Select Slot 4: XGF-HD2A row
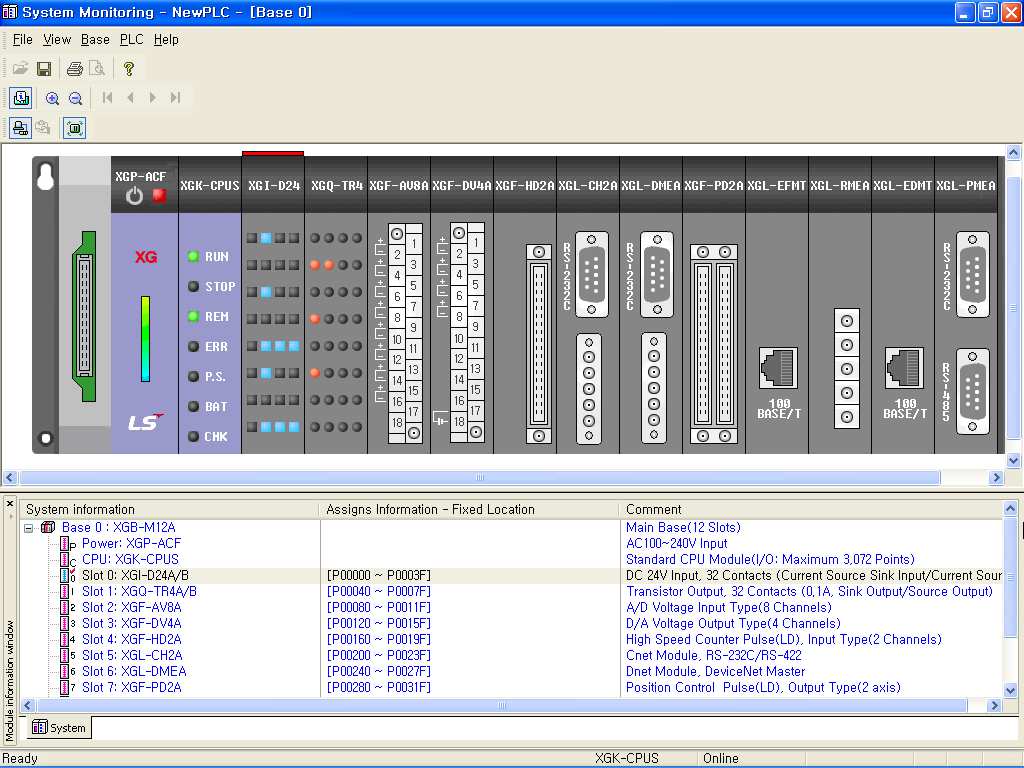The image size is (1024, 768). pos(131,639)
